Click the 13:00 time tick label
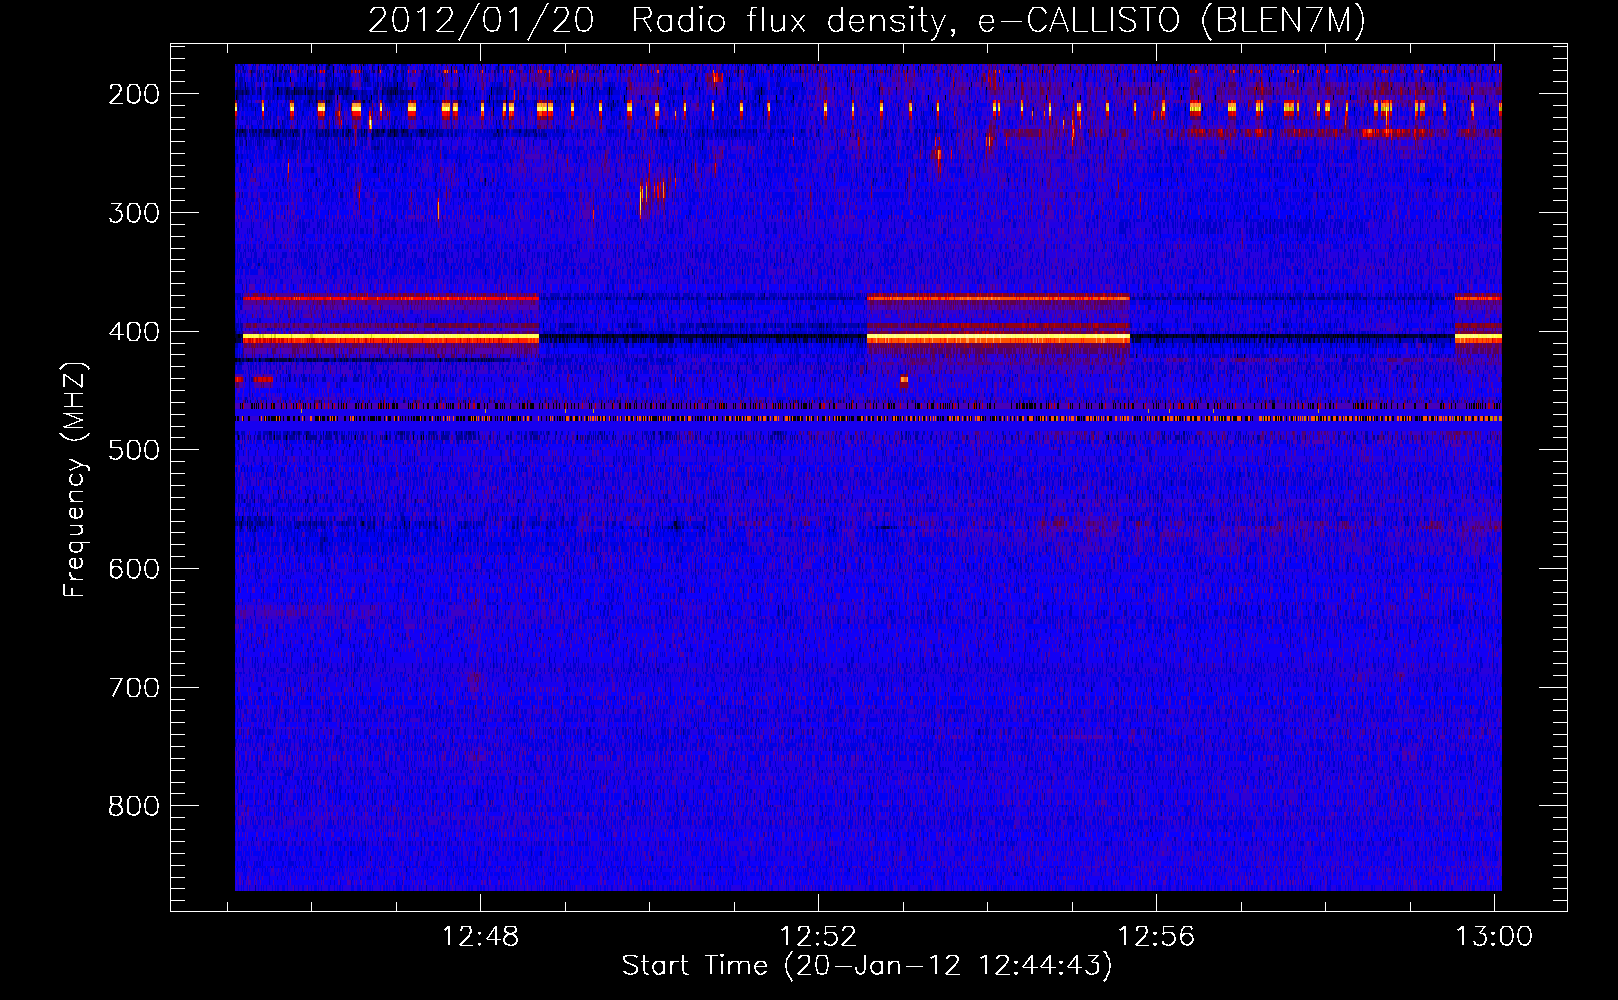This screenshot has width=1618, height=1000. (x=1494, y=937)
